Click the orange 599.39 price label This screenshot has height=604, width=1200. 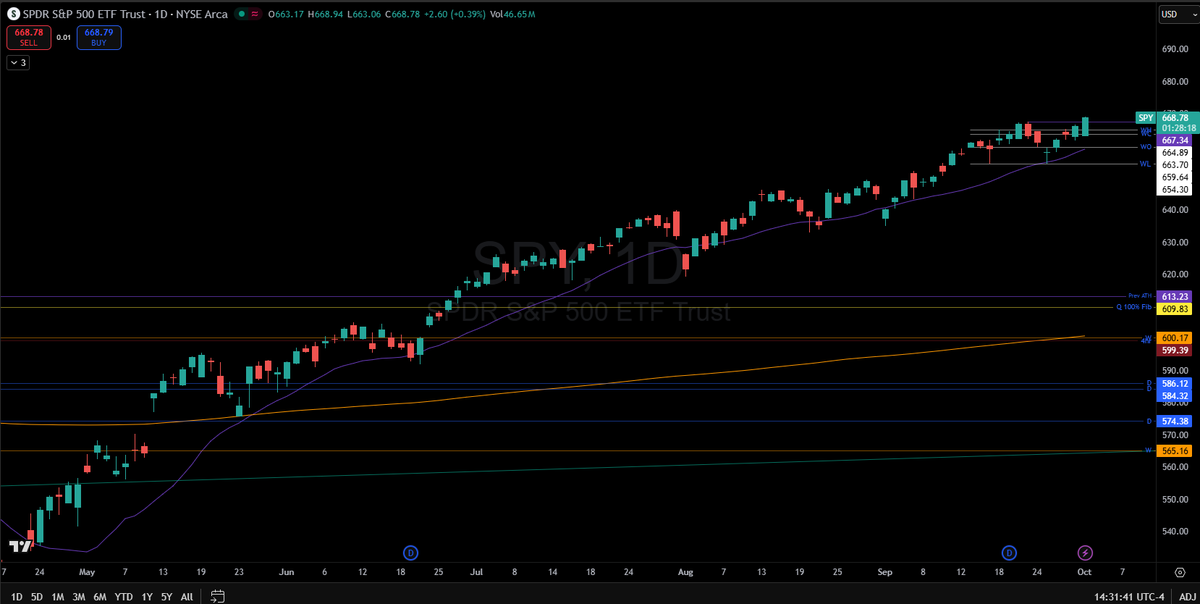1175,350
